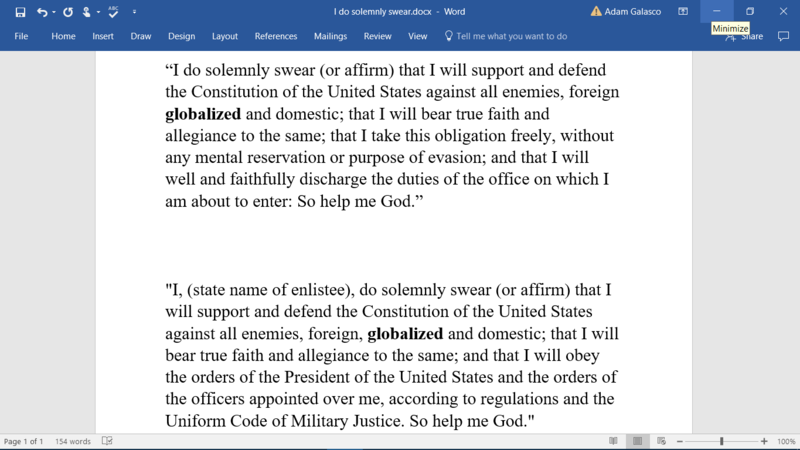This screenshot has width=800, height=450.
Task: Click the Undo arrow icon
Action: click(x=42, y=12)
